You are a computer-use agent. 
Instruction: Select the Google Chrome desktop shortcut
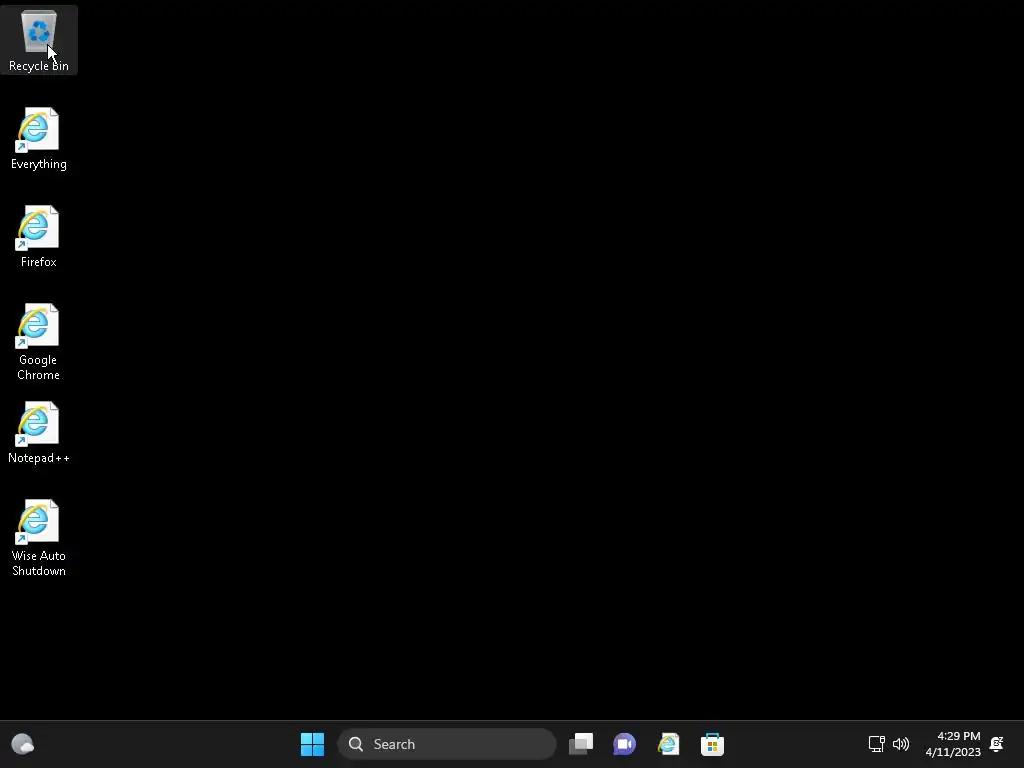(39, 342)
